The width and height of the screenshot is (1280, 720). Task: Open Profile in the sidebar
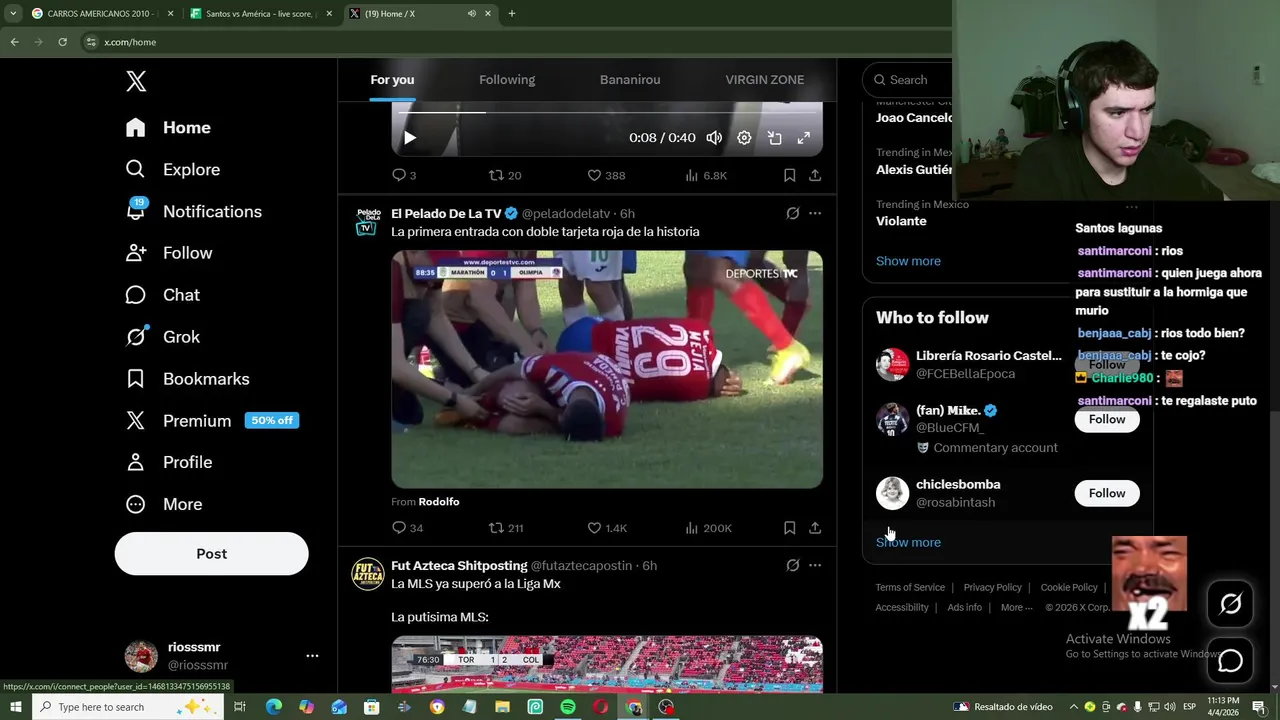pos(168,462)
